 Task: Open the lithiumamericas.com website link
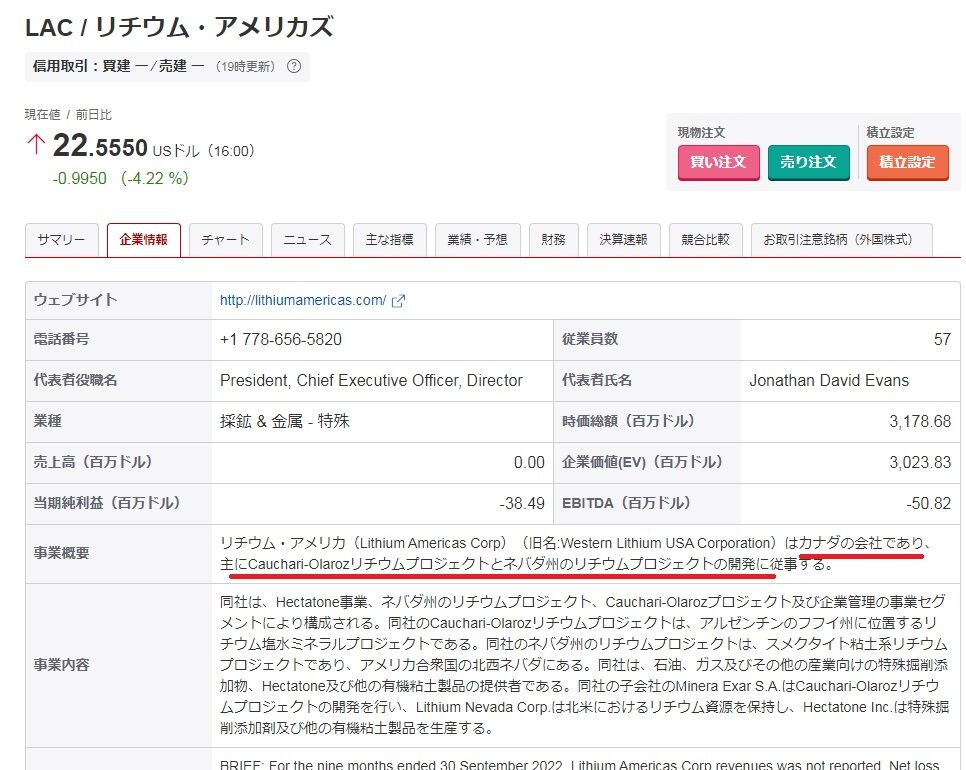click(x=303, y=301)
